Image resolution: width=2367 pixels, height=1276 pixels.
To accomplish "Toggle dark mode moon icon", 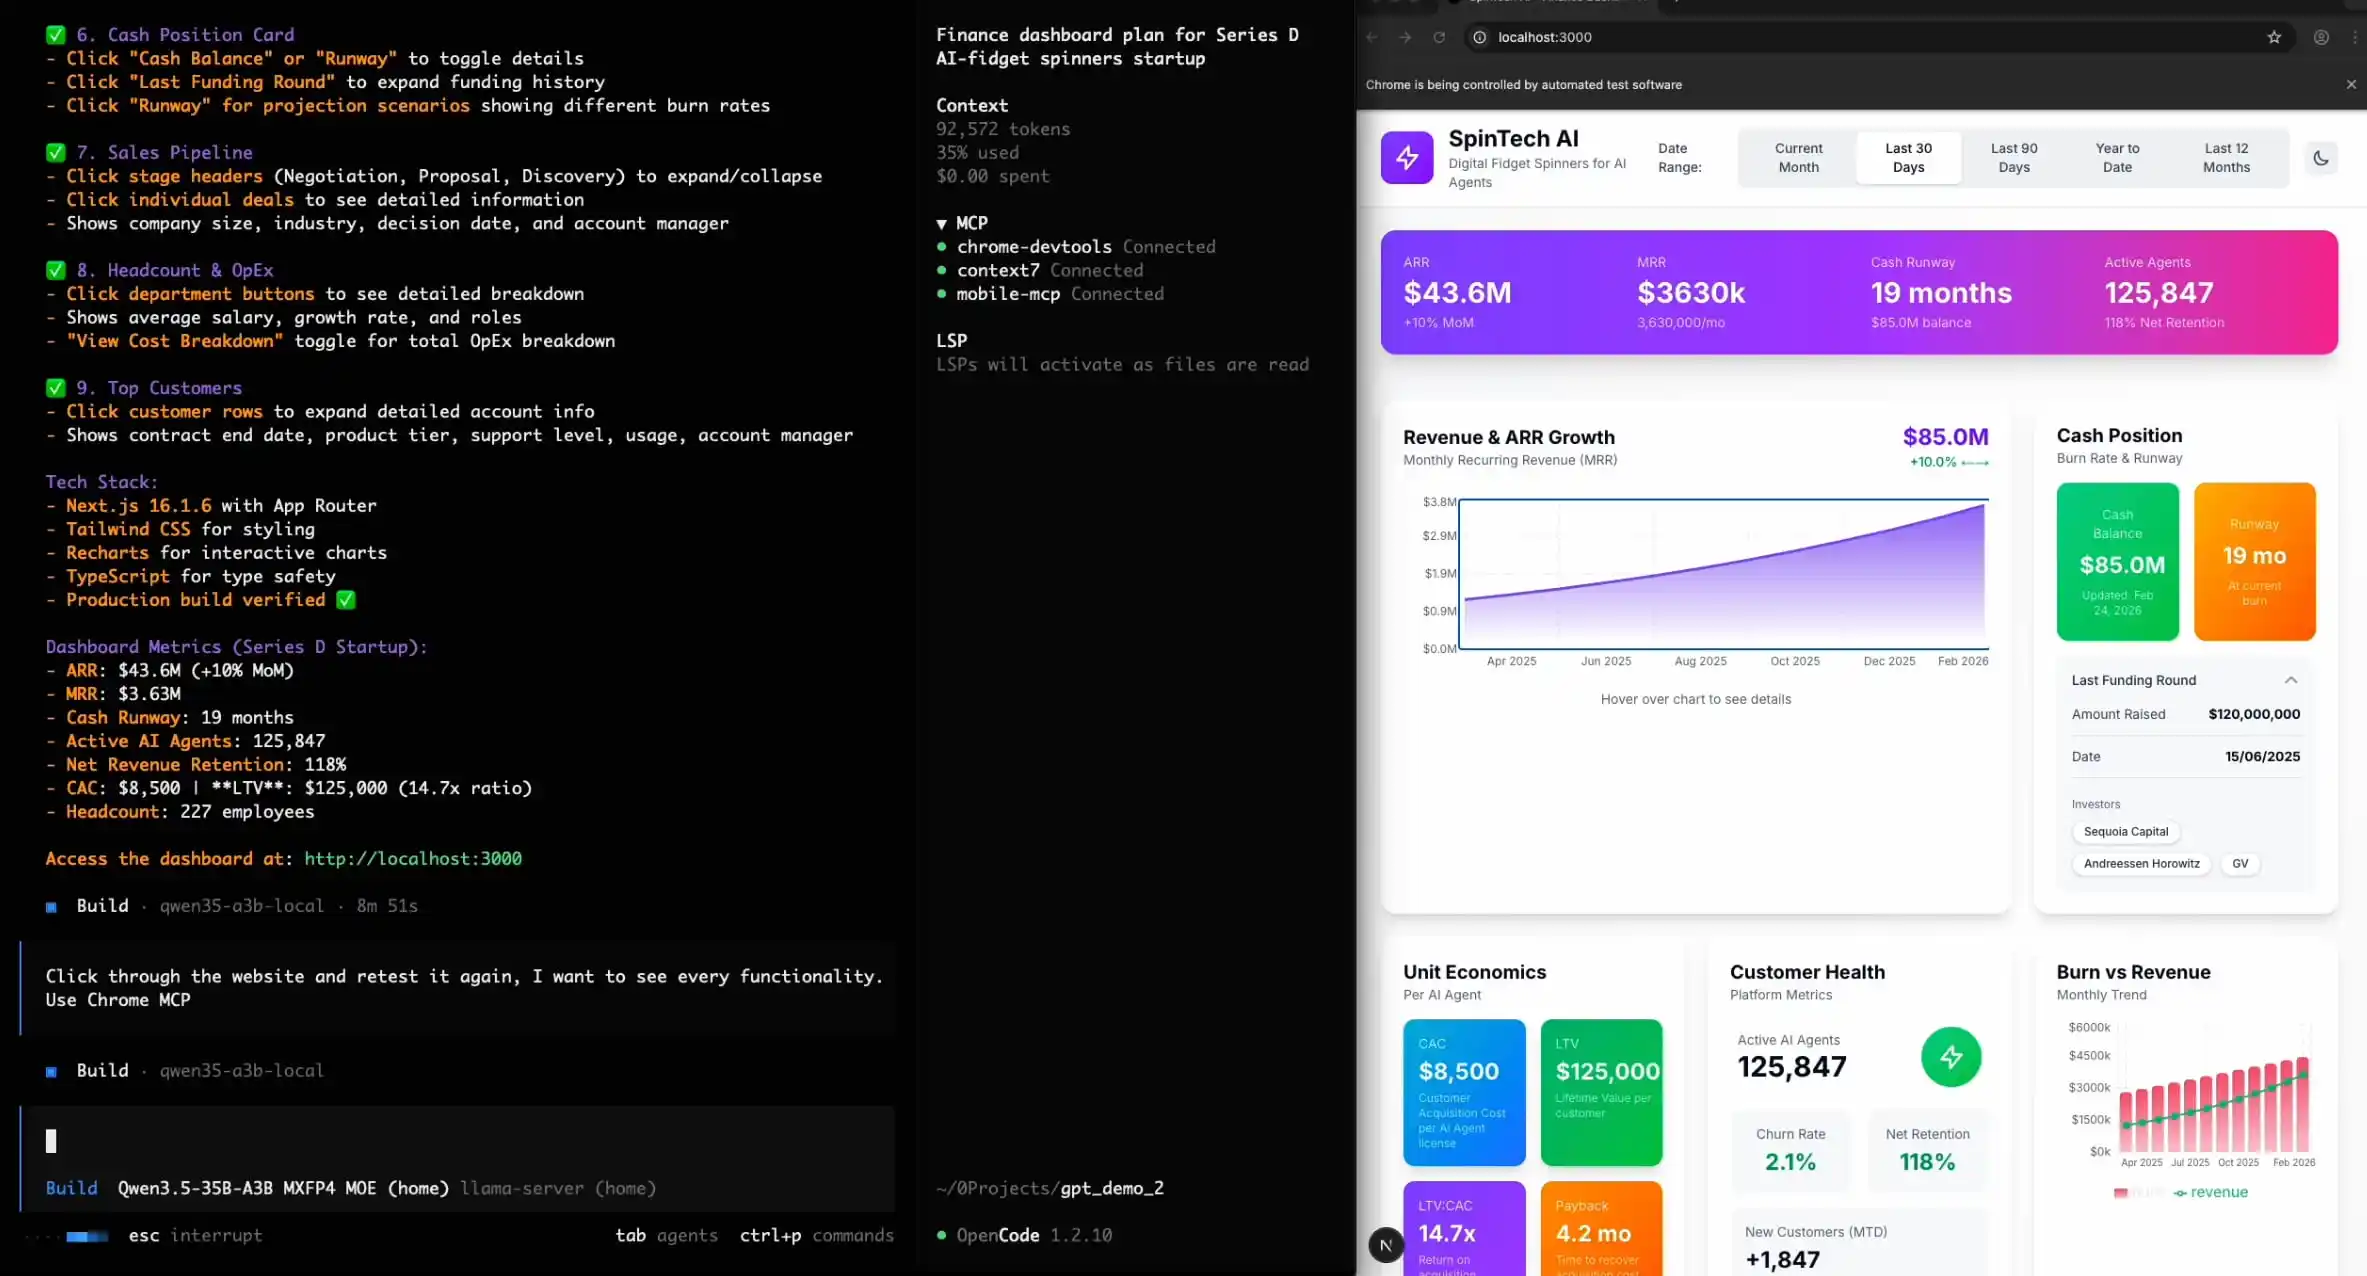I will click(2320, 158).
